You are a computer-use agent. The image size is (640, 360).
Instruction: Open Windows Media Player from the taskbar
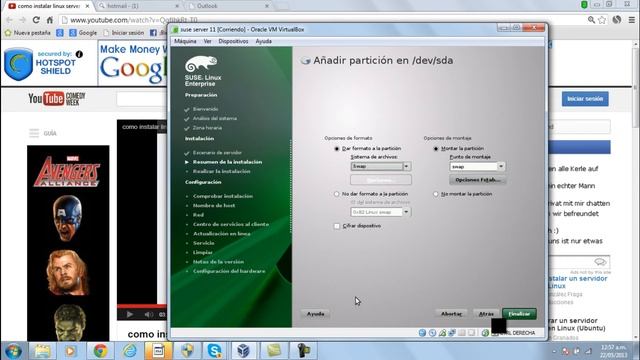(70, 351)
